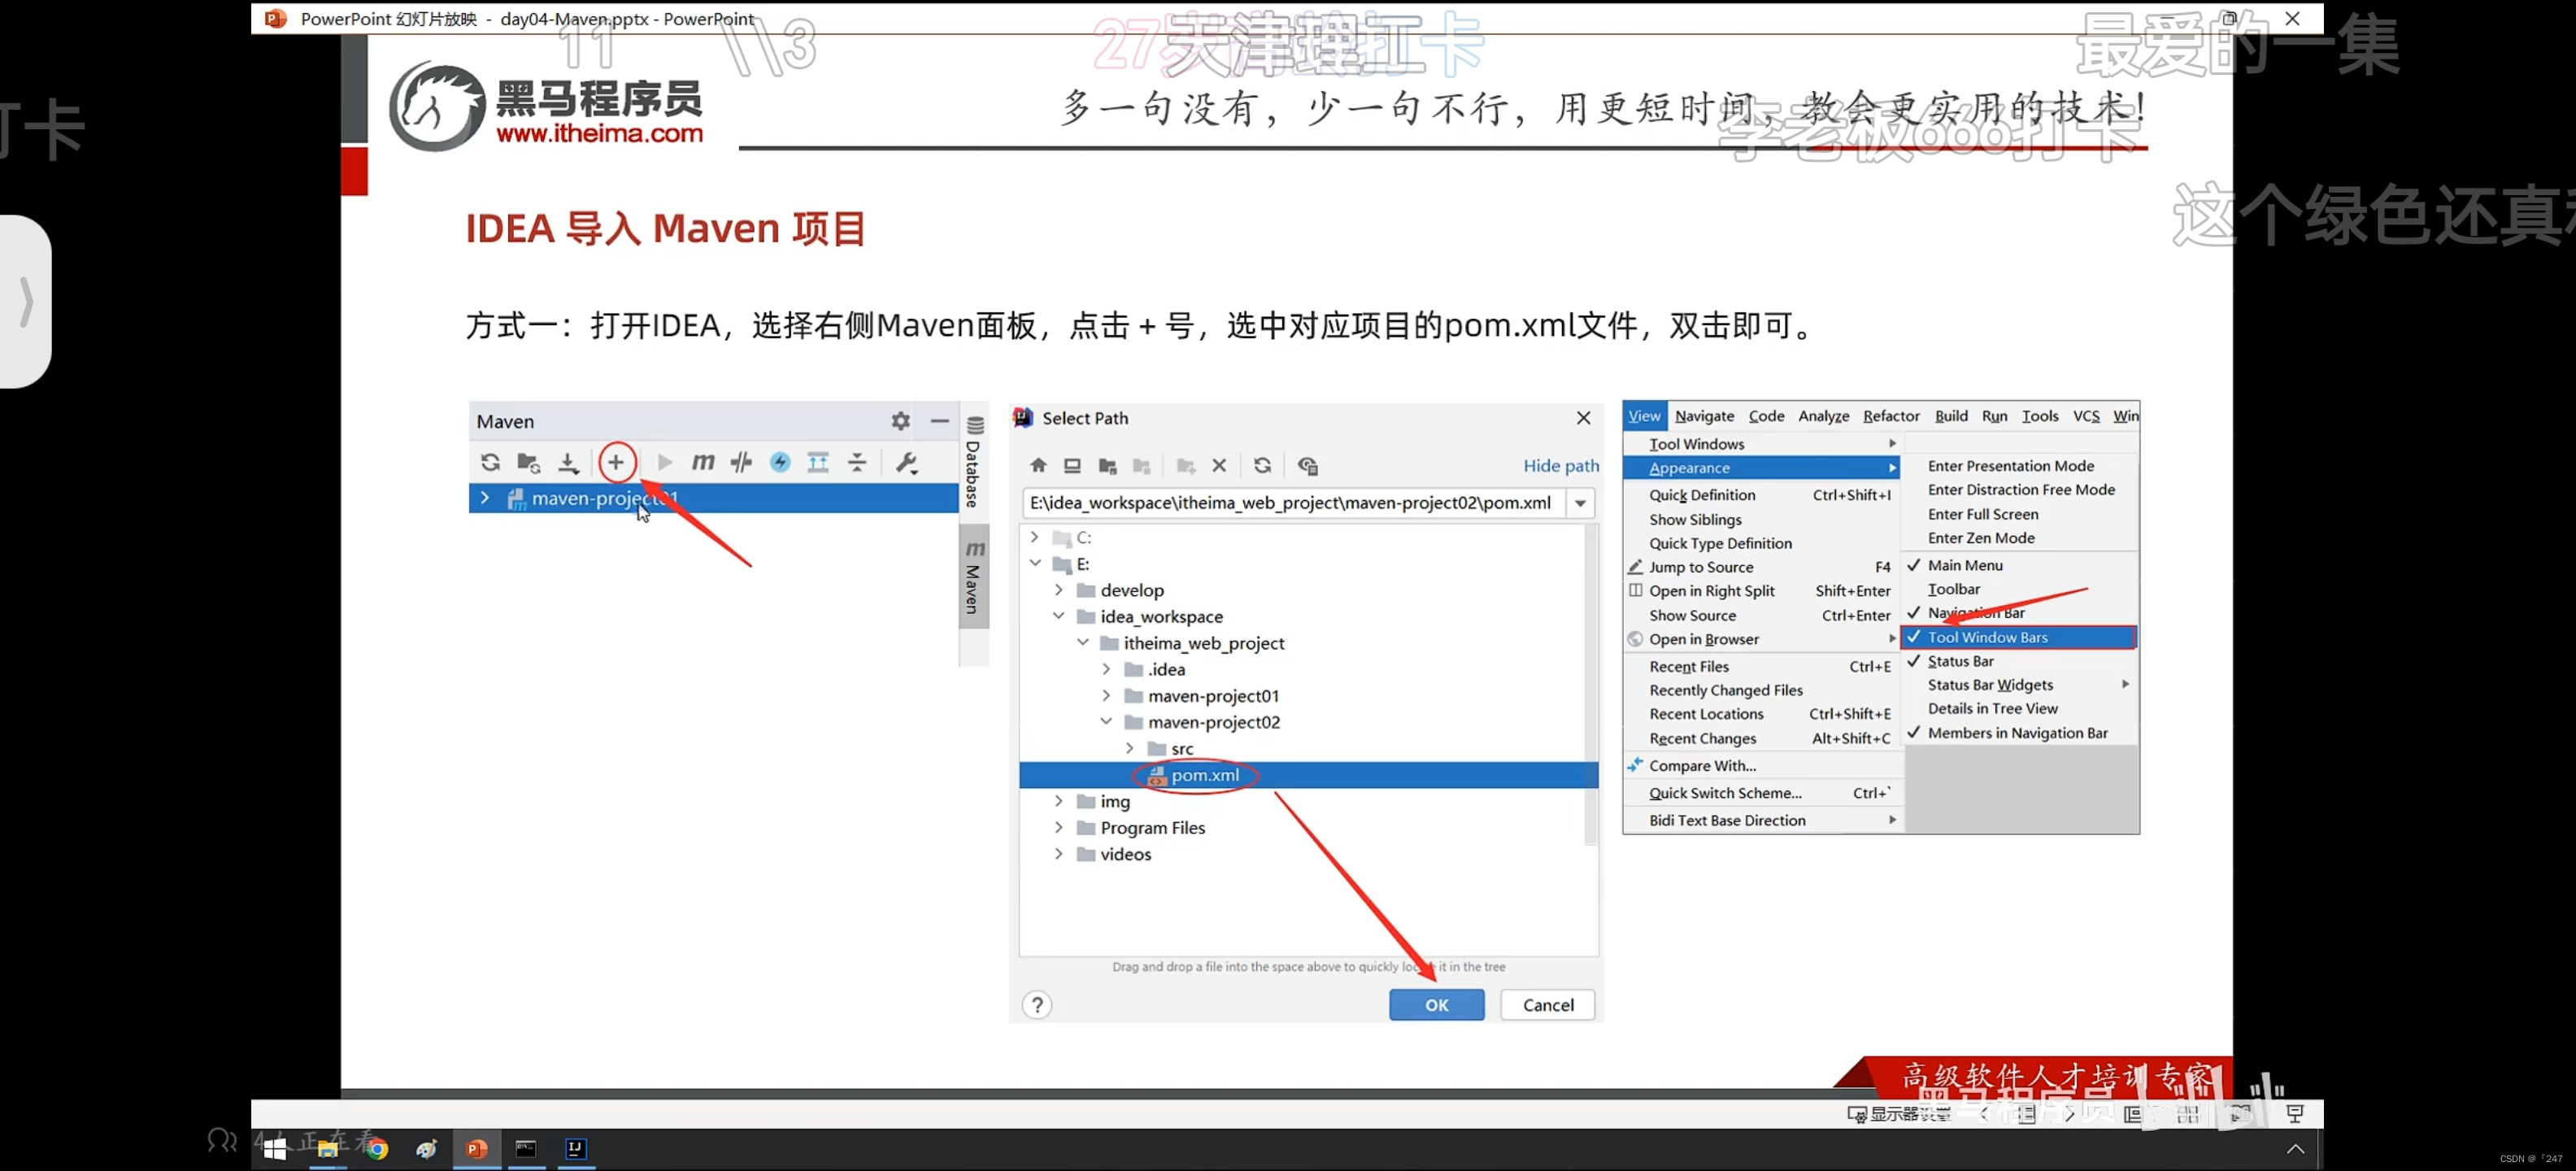Open Maven side tab

[x=974, y=577]
